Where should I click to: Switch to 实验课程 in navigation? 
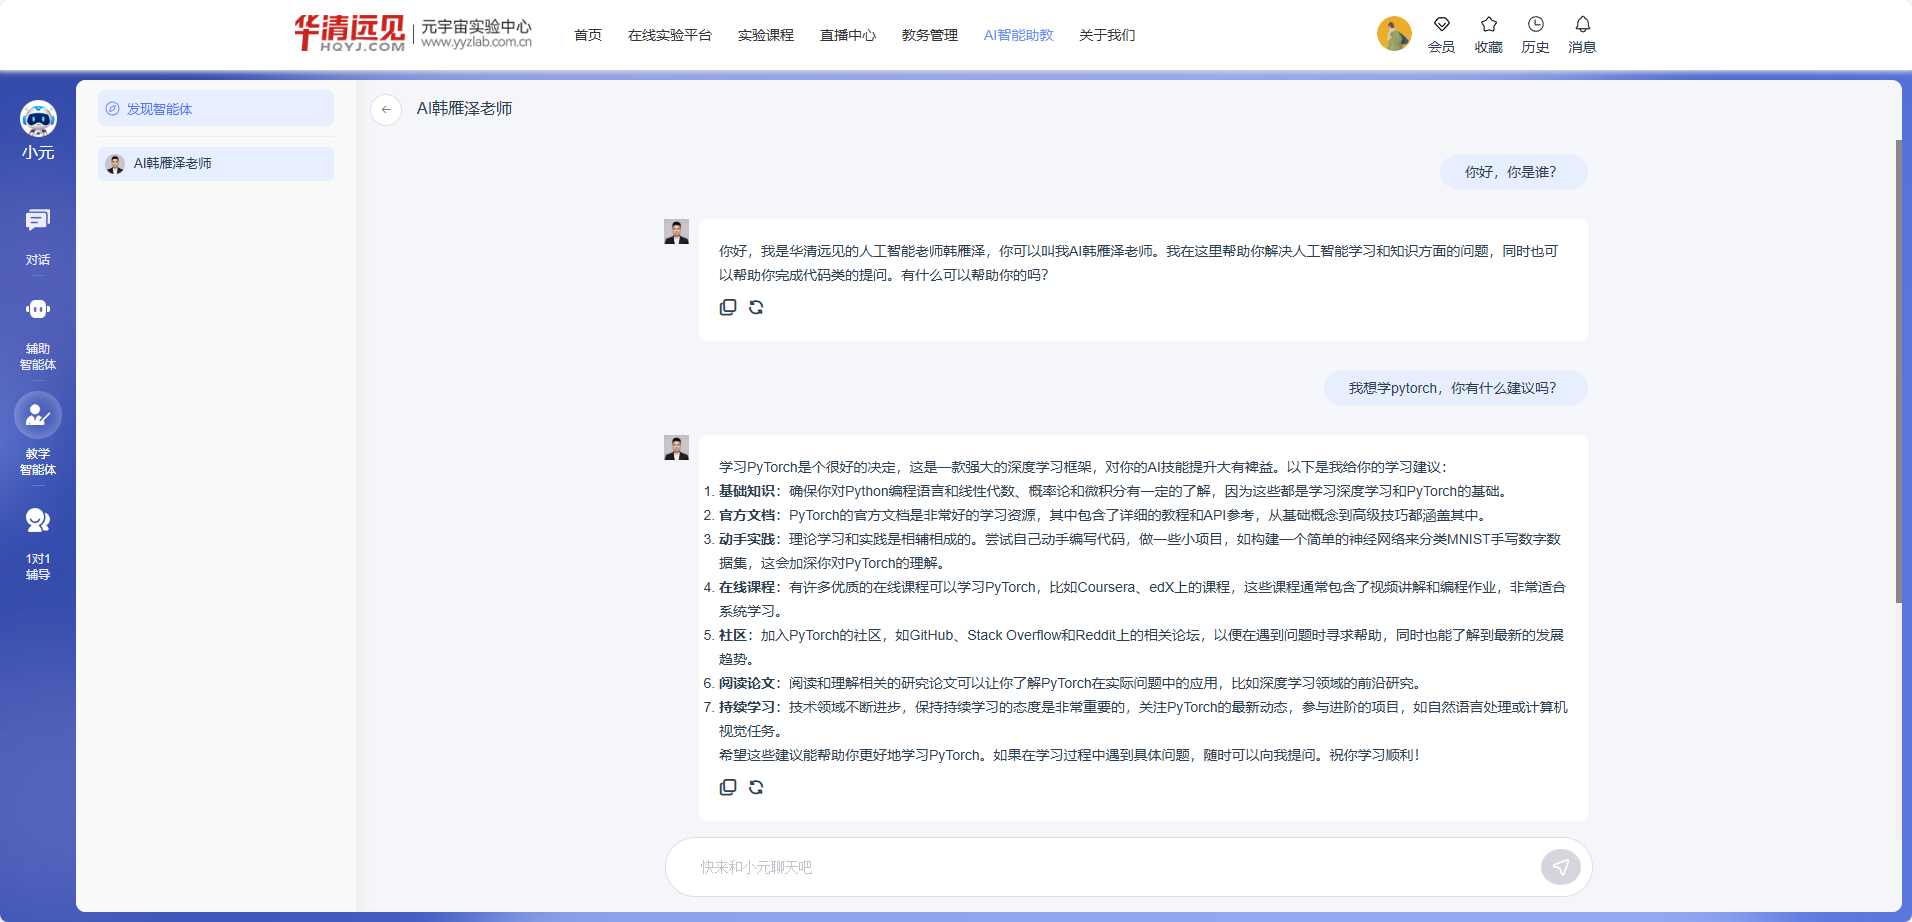click(x=765, y=35)
